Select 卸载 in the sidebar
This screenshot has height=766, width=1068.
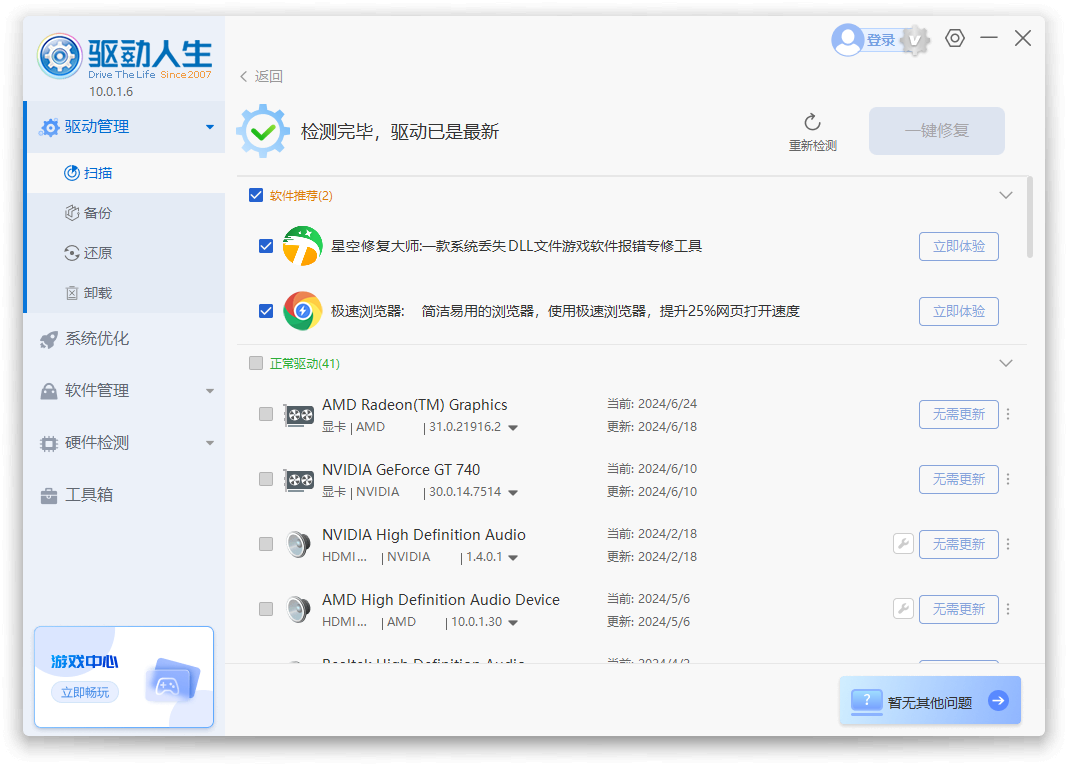click(126, 293)
